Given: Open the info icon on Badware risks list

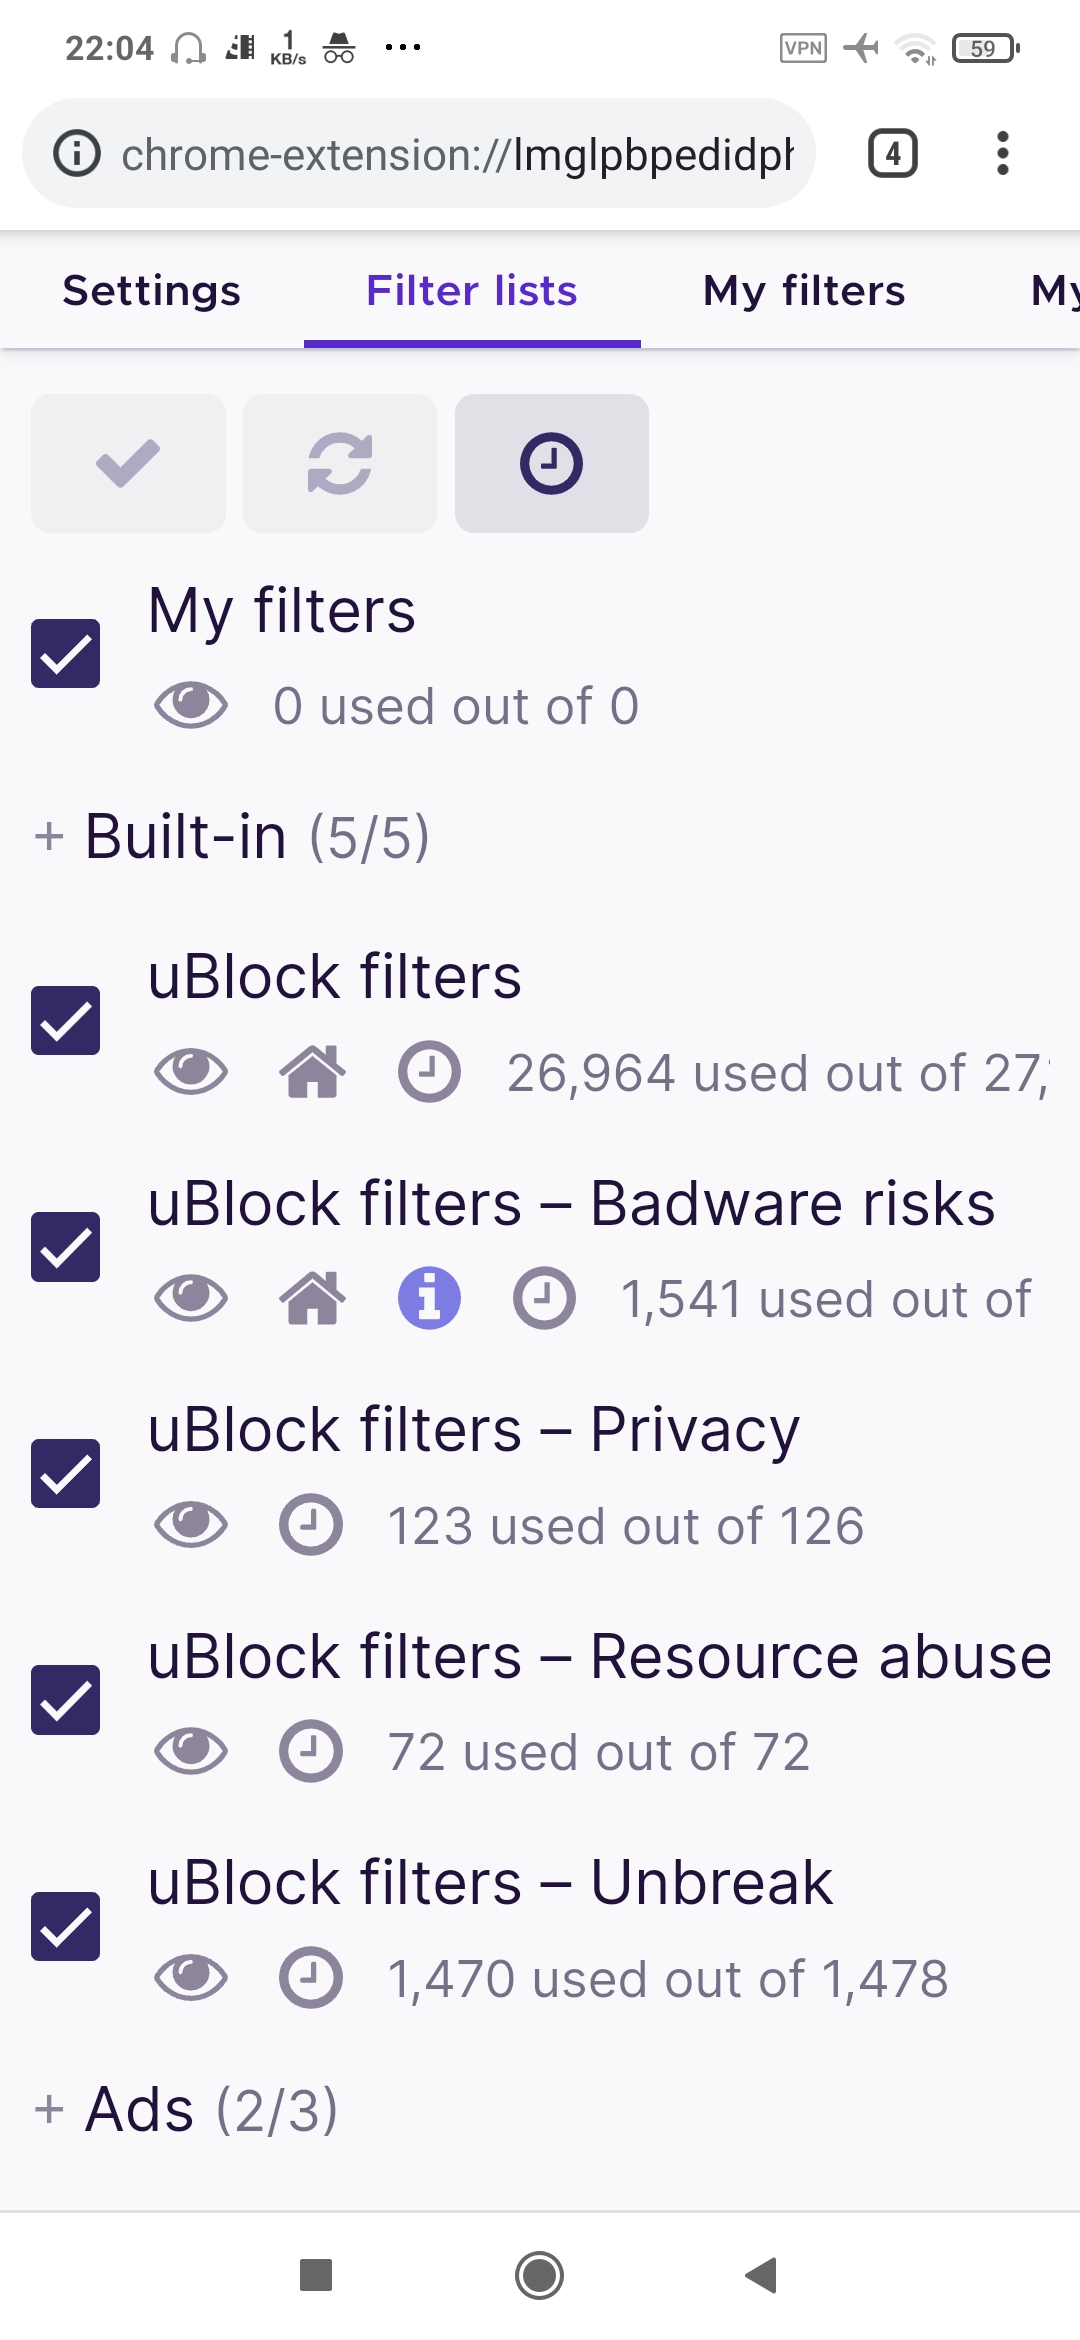Looking at the screenshot, I should (428, 1298).
